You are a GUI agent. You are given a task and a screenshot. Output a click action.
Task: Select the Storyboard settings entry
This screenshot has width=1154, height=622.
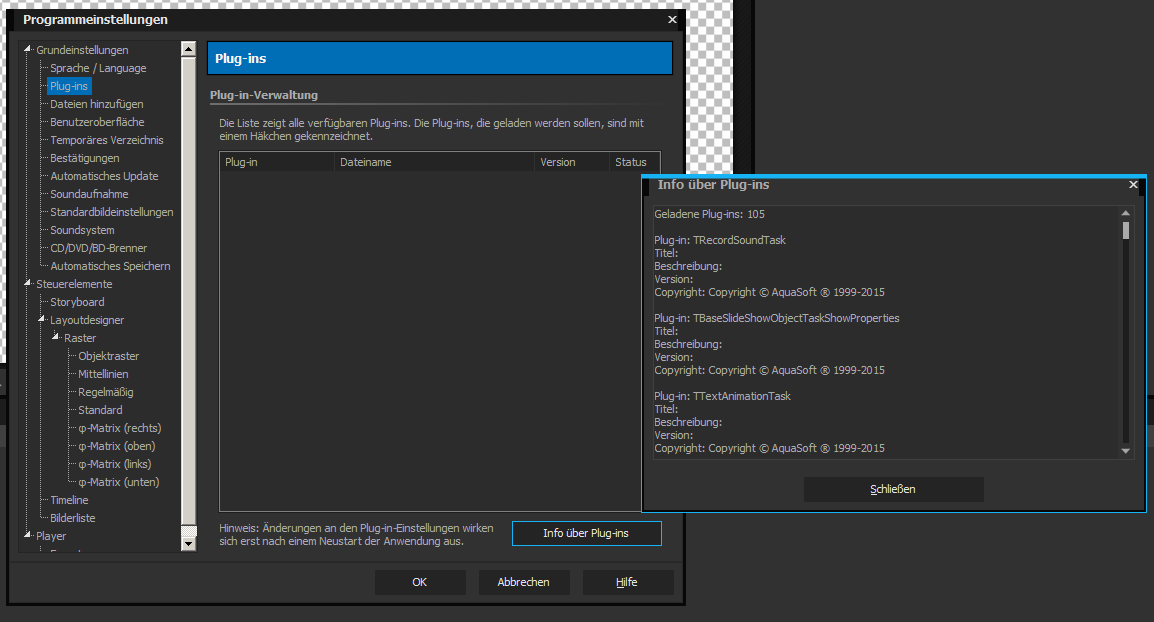(77, 302)
